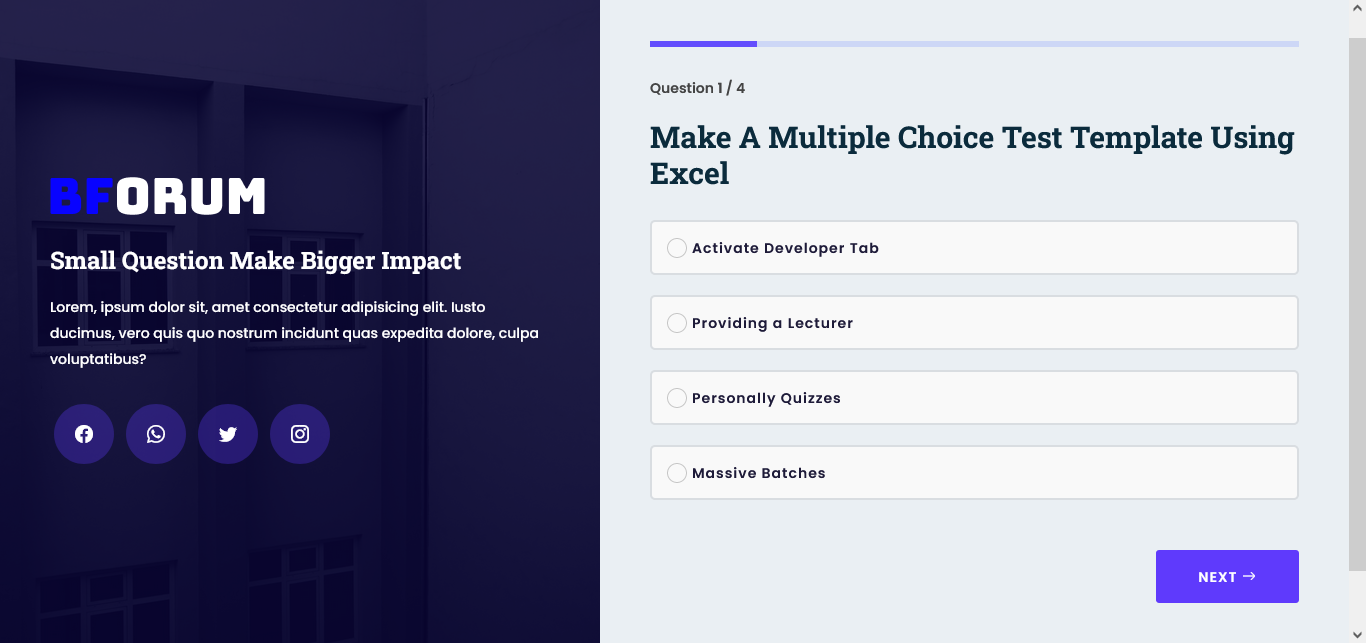Click the unfilled part of progress bar

pyautogui.click(x=1028, y=44)
